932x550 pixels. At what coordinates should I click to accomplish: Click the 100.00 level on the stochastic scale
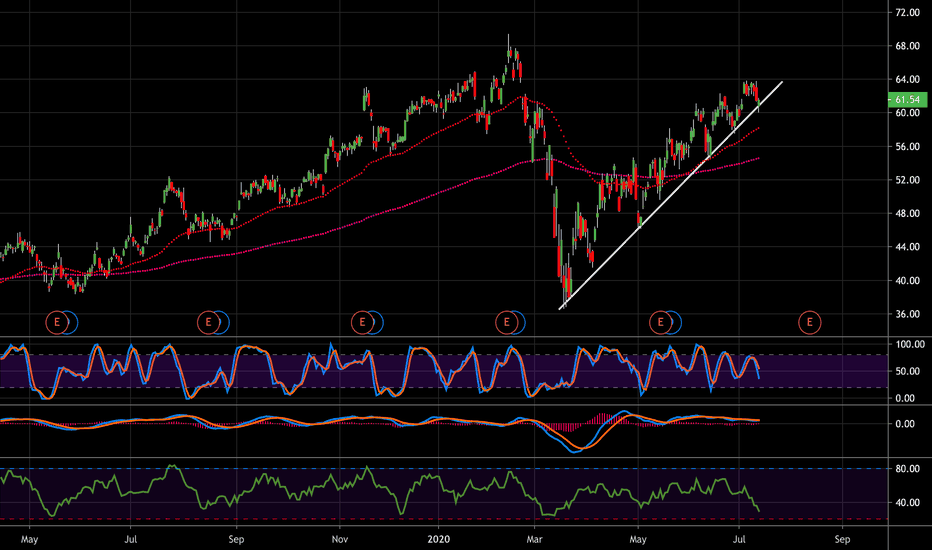(909, 344)
